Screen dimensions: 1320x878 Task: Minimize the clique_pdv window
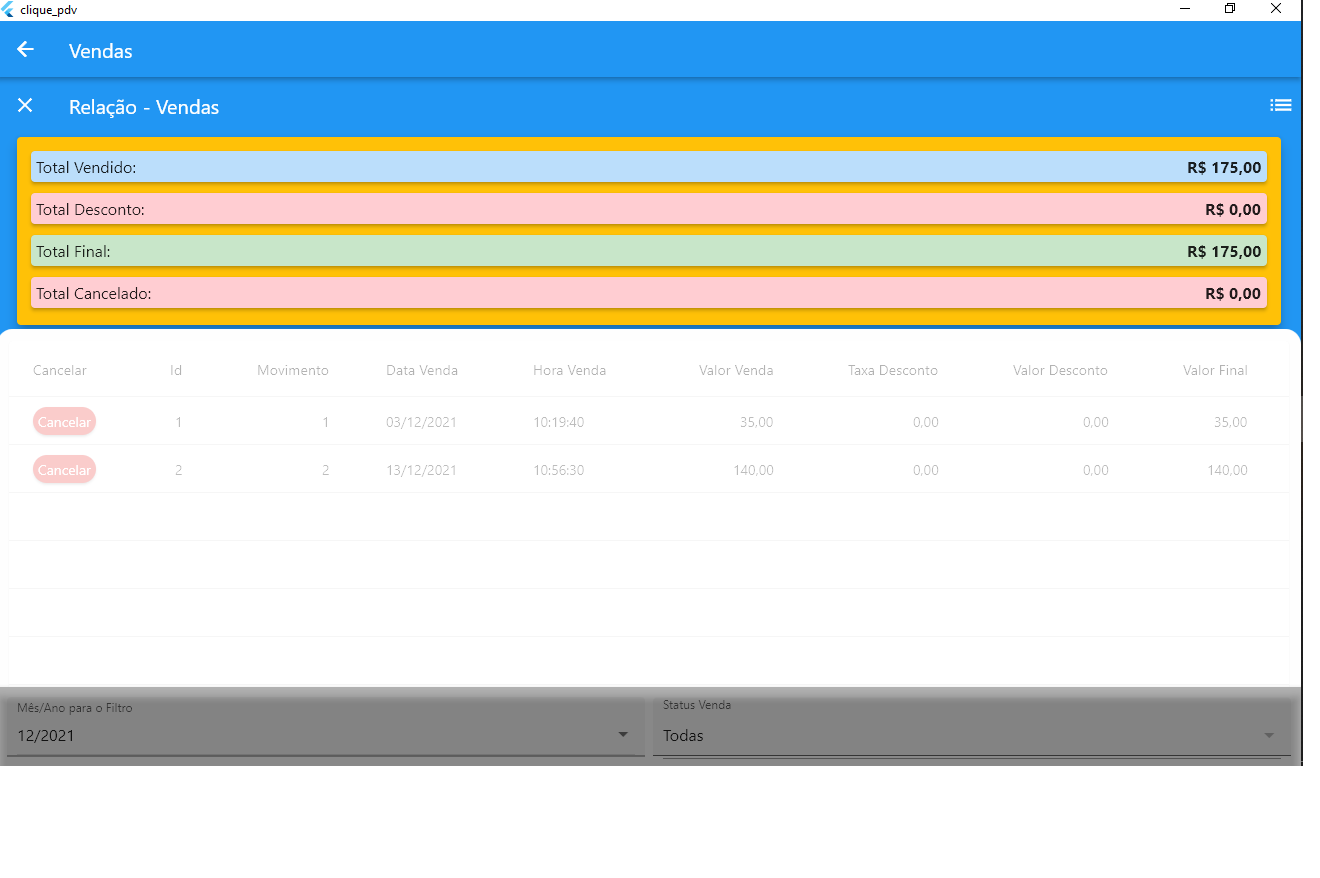point(1184,9)
